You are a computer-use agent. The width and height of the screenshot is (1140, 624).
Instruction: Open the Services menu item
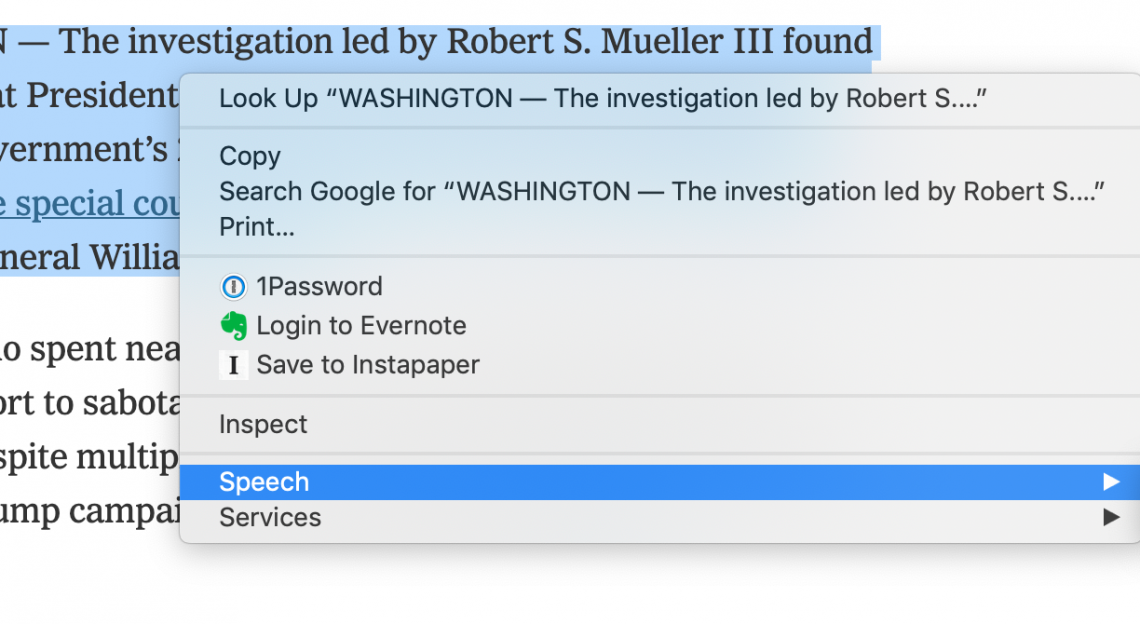(270, 517)
